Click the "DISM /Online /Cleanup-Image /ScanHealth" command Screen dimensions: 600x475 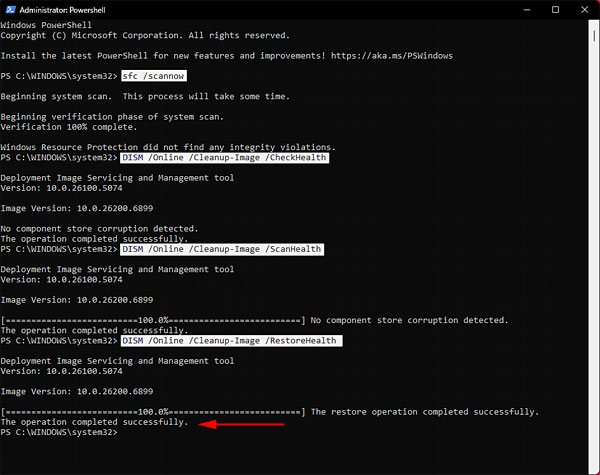[x=222, y=249]
